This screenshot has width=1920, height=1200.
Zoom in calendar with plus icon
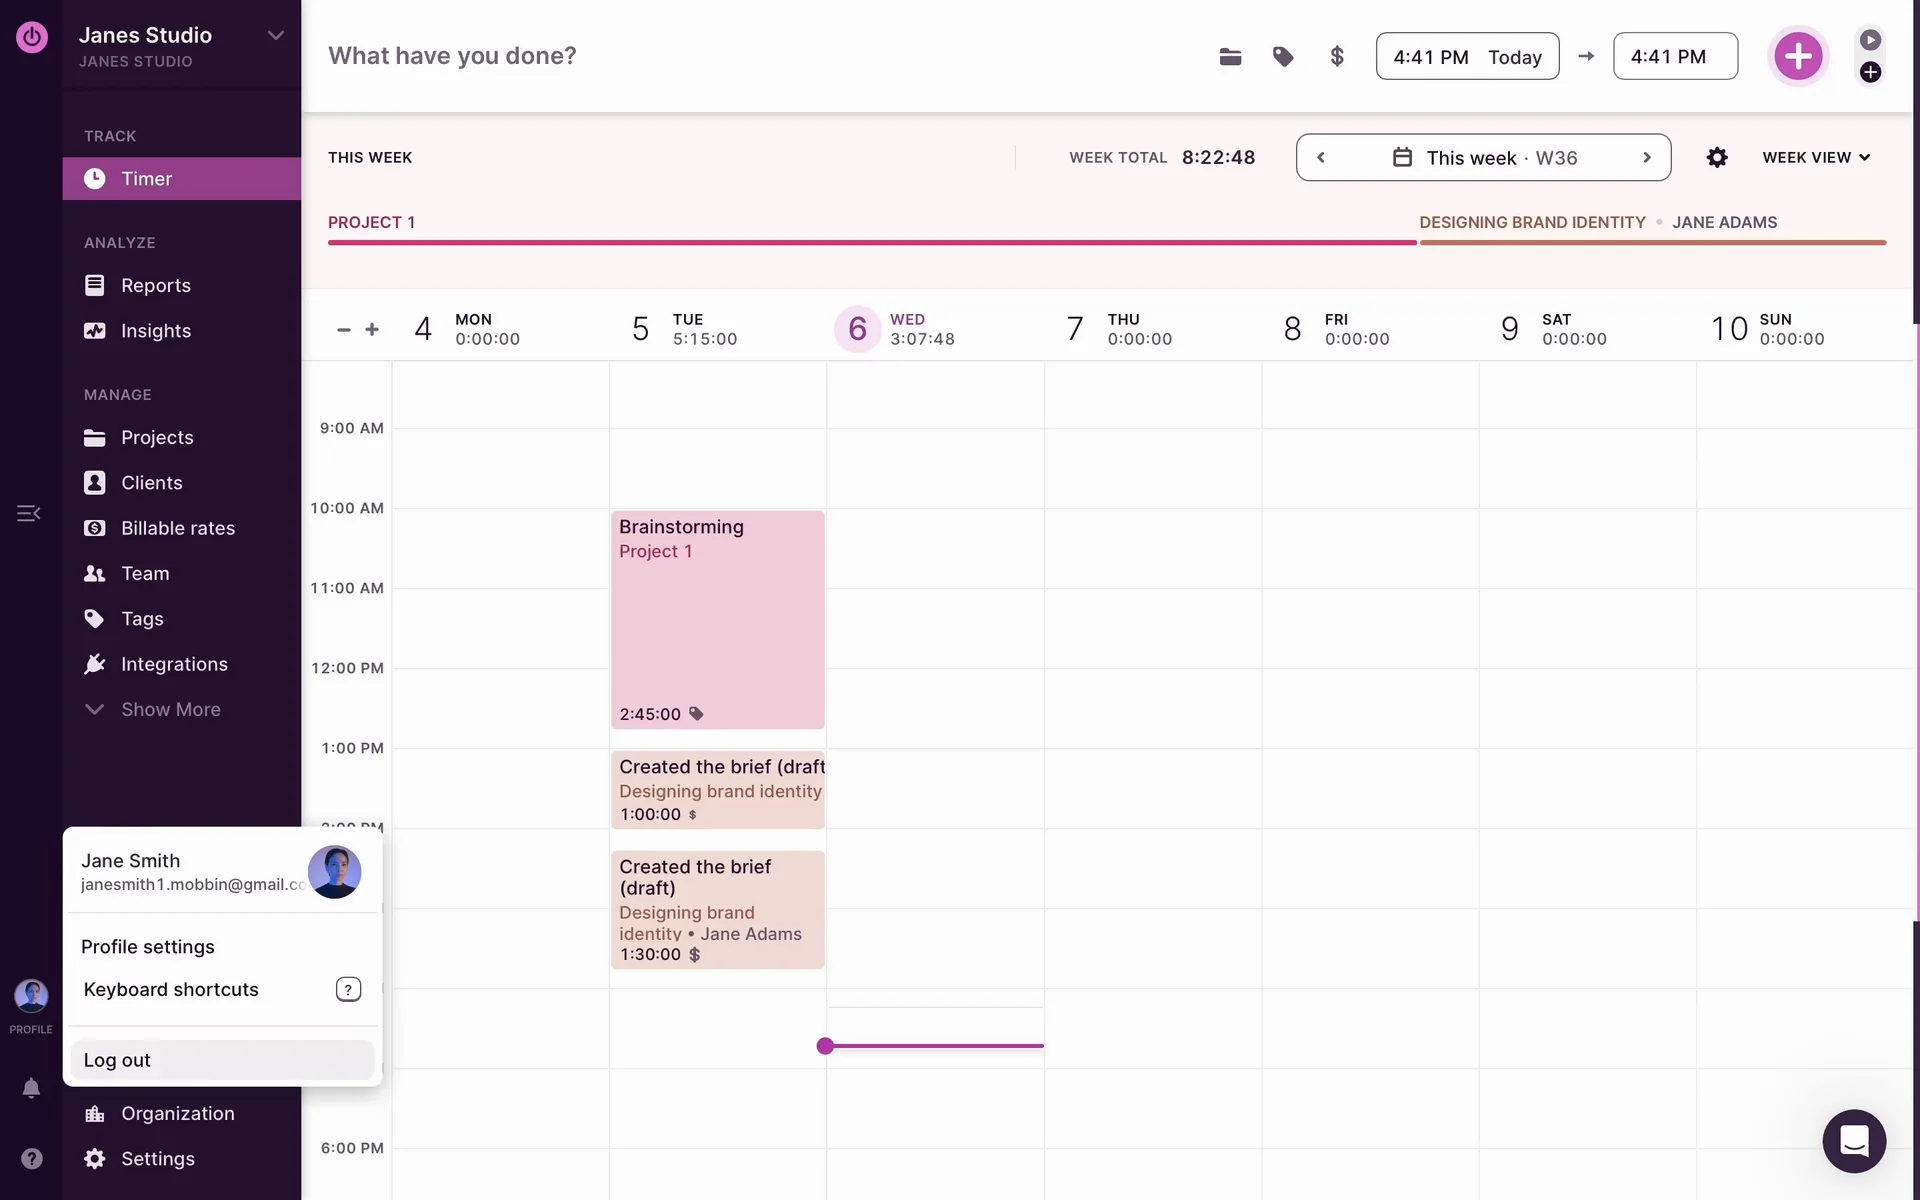point(372,329)
